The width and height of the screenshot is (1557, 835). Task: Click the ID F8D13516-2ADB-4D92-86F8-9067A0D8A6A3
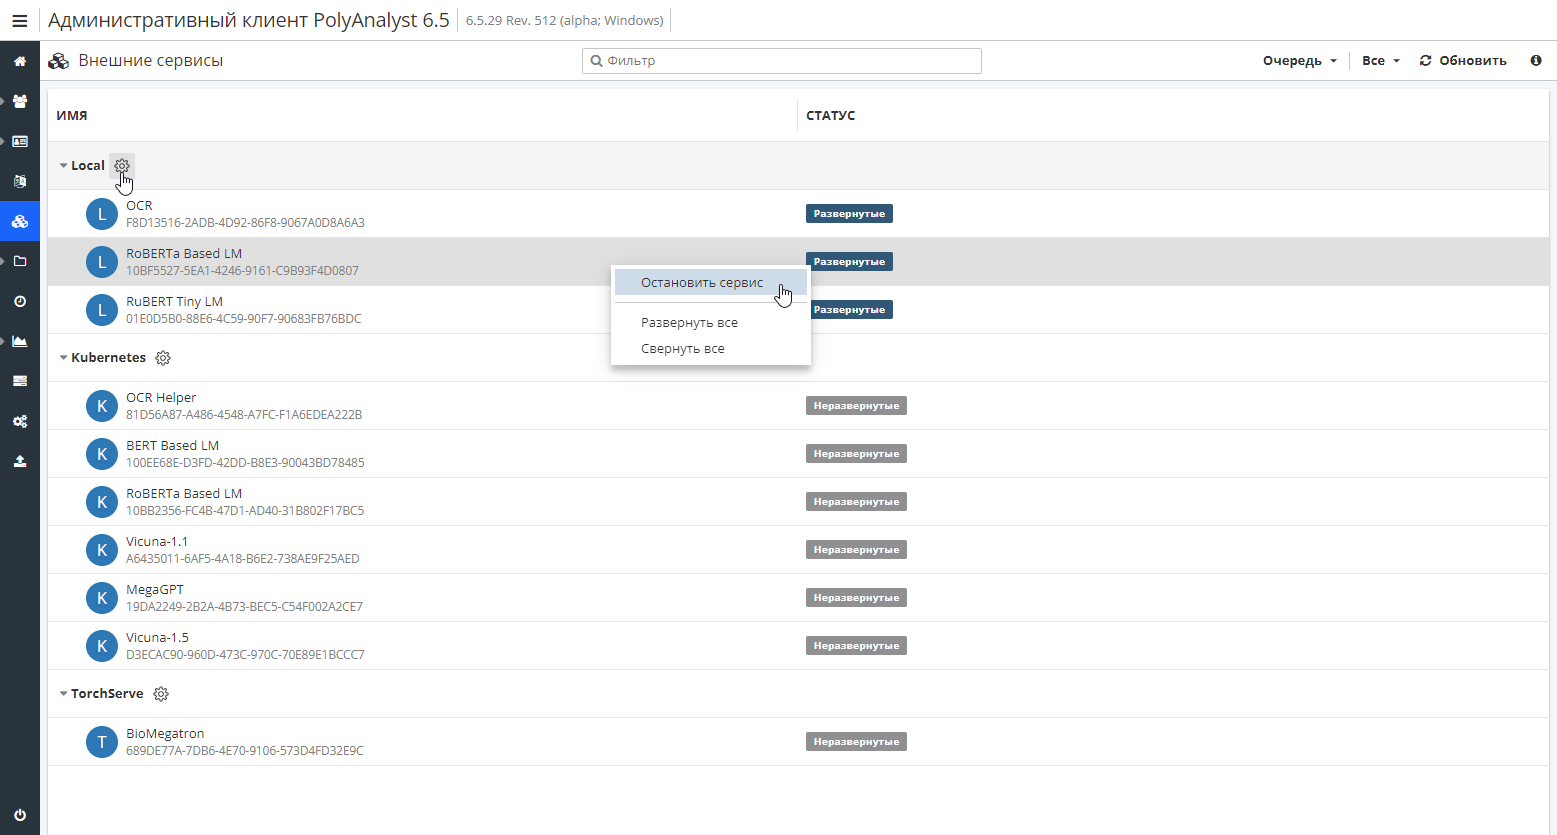[x=245, y=223]
